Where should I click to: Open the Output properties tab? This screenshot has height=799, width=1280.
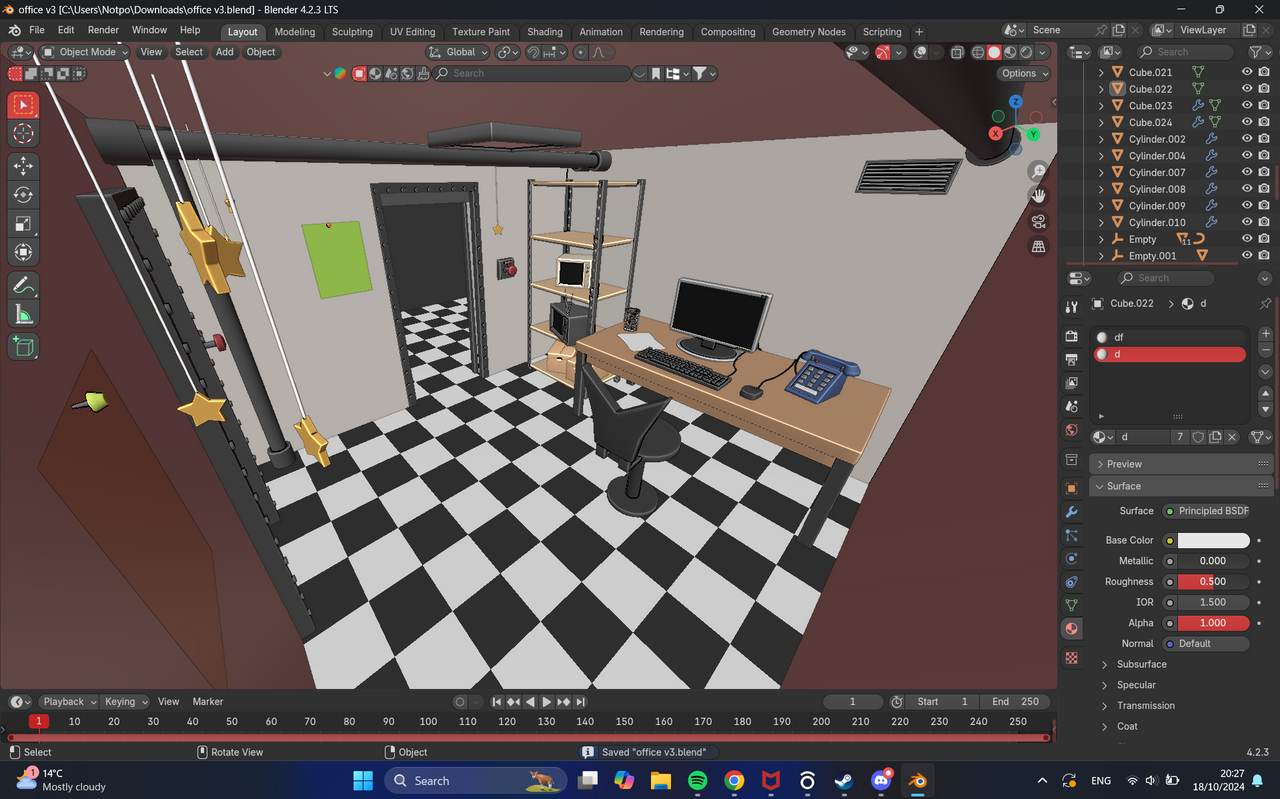pyautogui.click(x=1072, y=359)
